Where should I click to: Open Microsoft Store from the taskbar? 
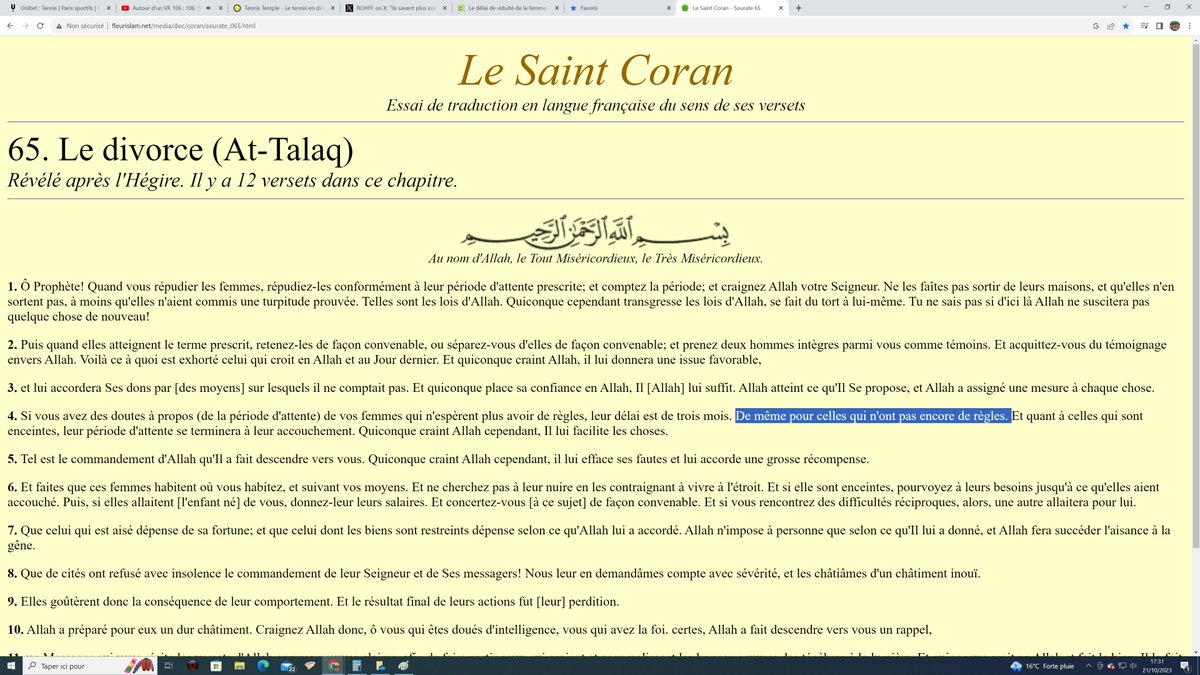coord(216,665)
